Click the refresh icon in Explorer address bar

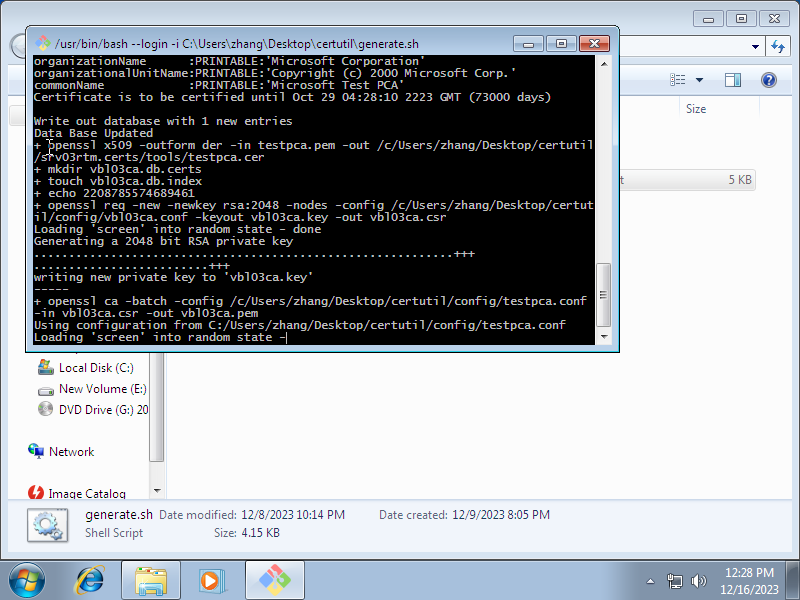778,46
